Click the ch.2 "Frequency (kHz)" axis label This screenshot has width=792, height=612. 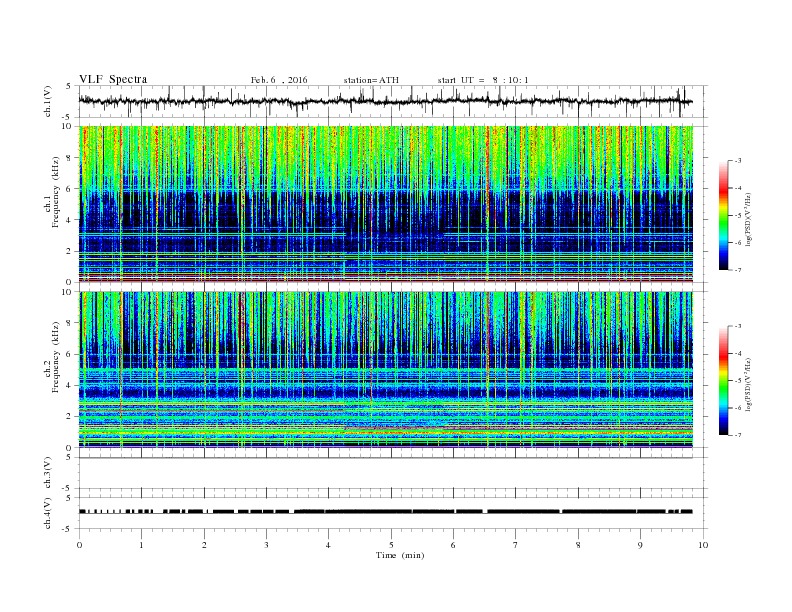(x=56, y=356)
